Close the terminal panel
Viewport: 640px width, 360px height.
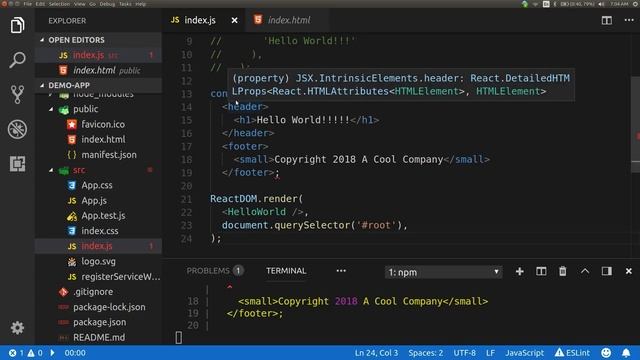629,271
